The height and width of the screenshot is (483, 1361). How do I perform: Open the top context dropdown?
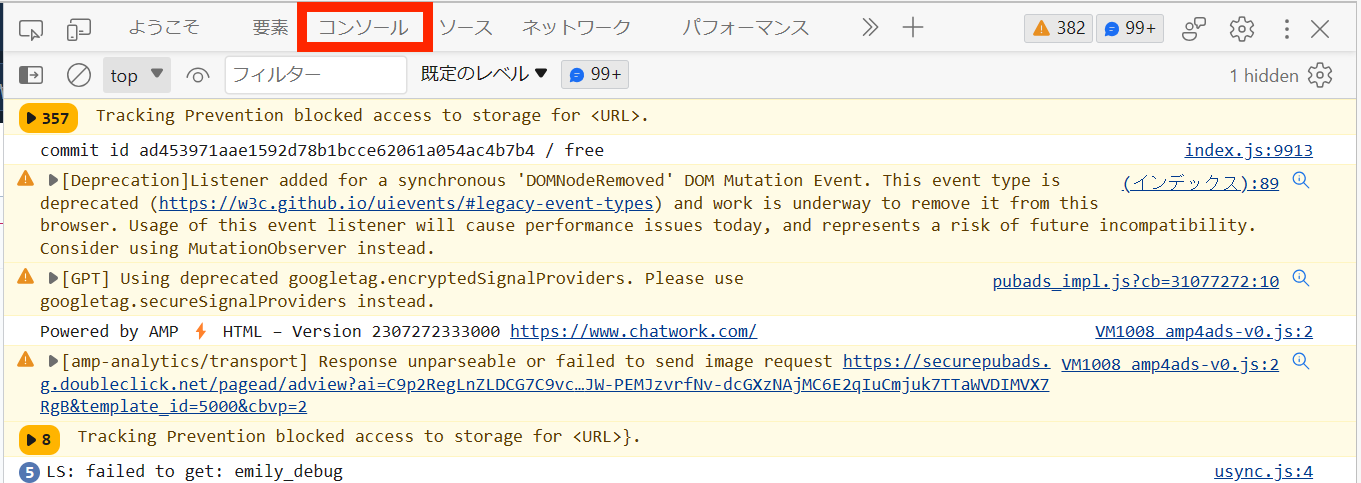[137, 75]
